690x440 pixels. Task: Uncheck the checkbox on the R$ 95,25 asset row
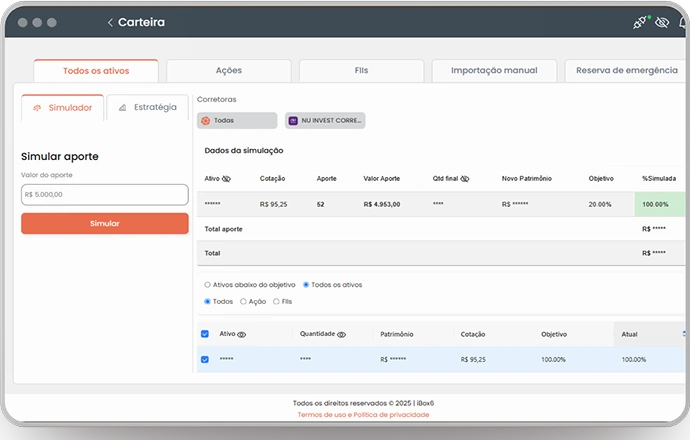point(205,359)
